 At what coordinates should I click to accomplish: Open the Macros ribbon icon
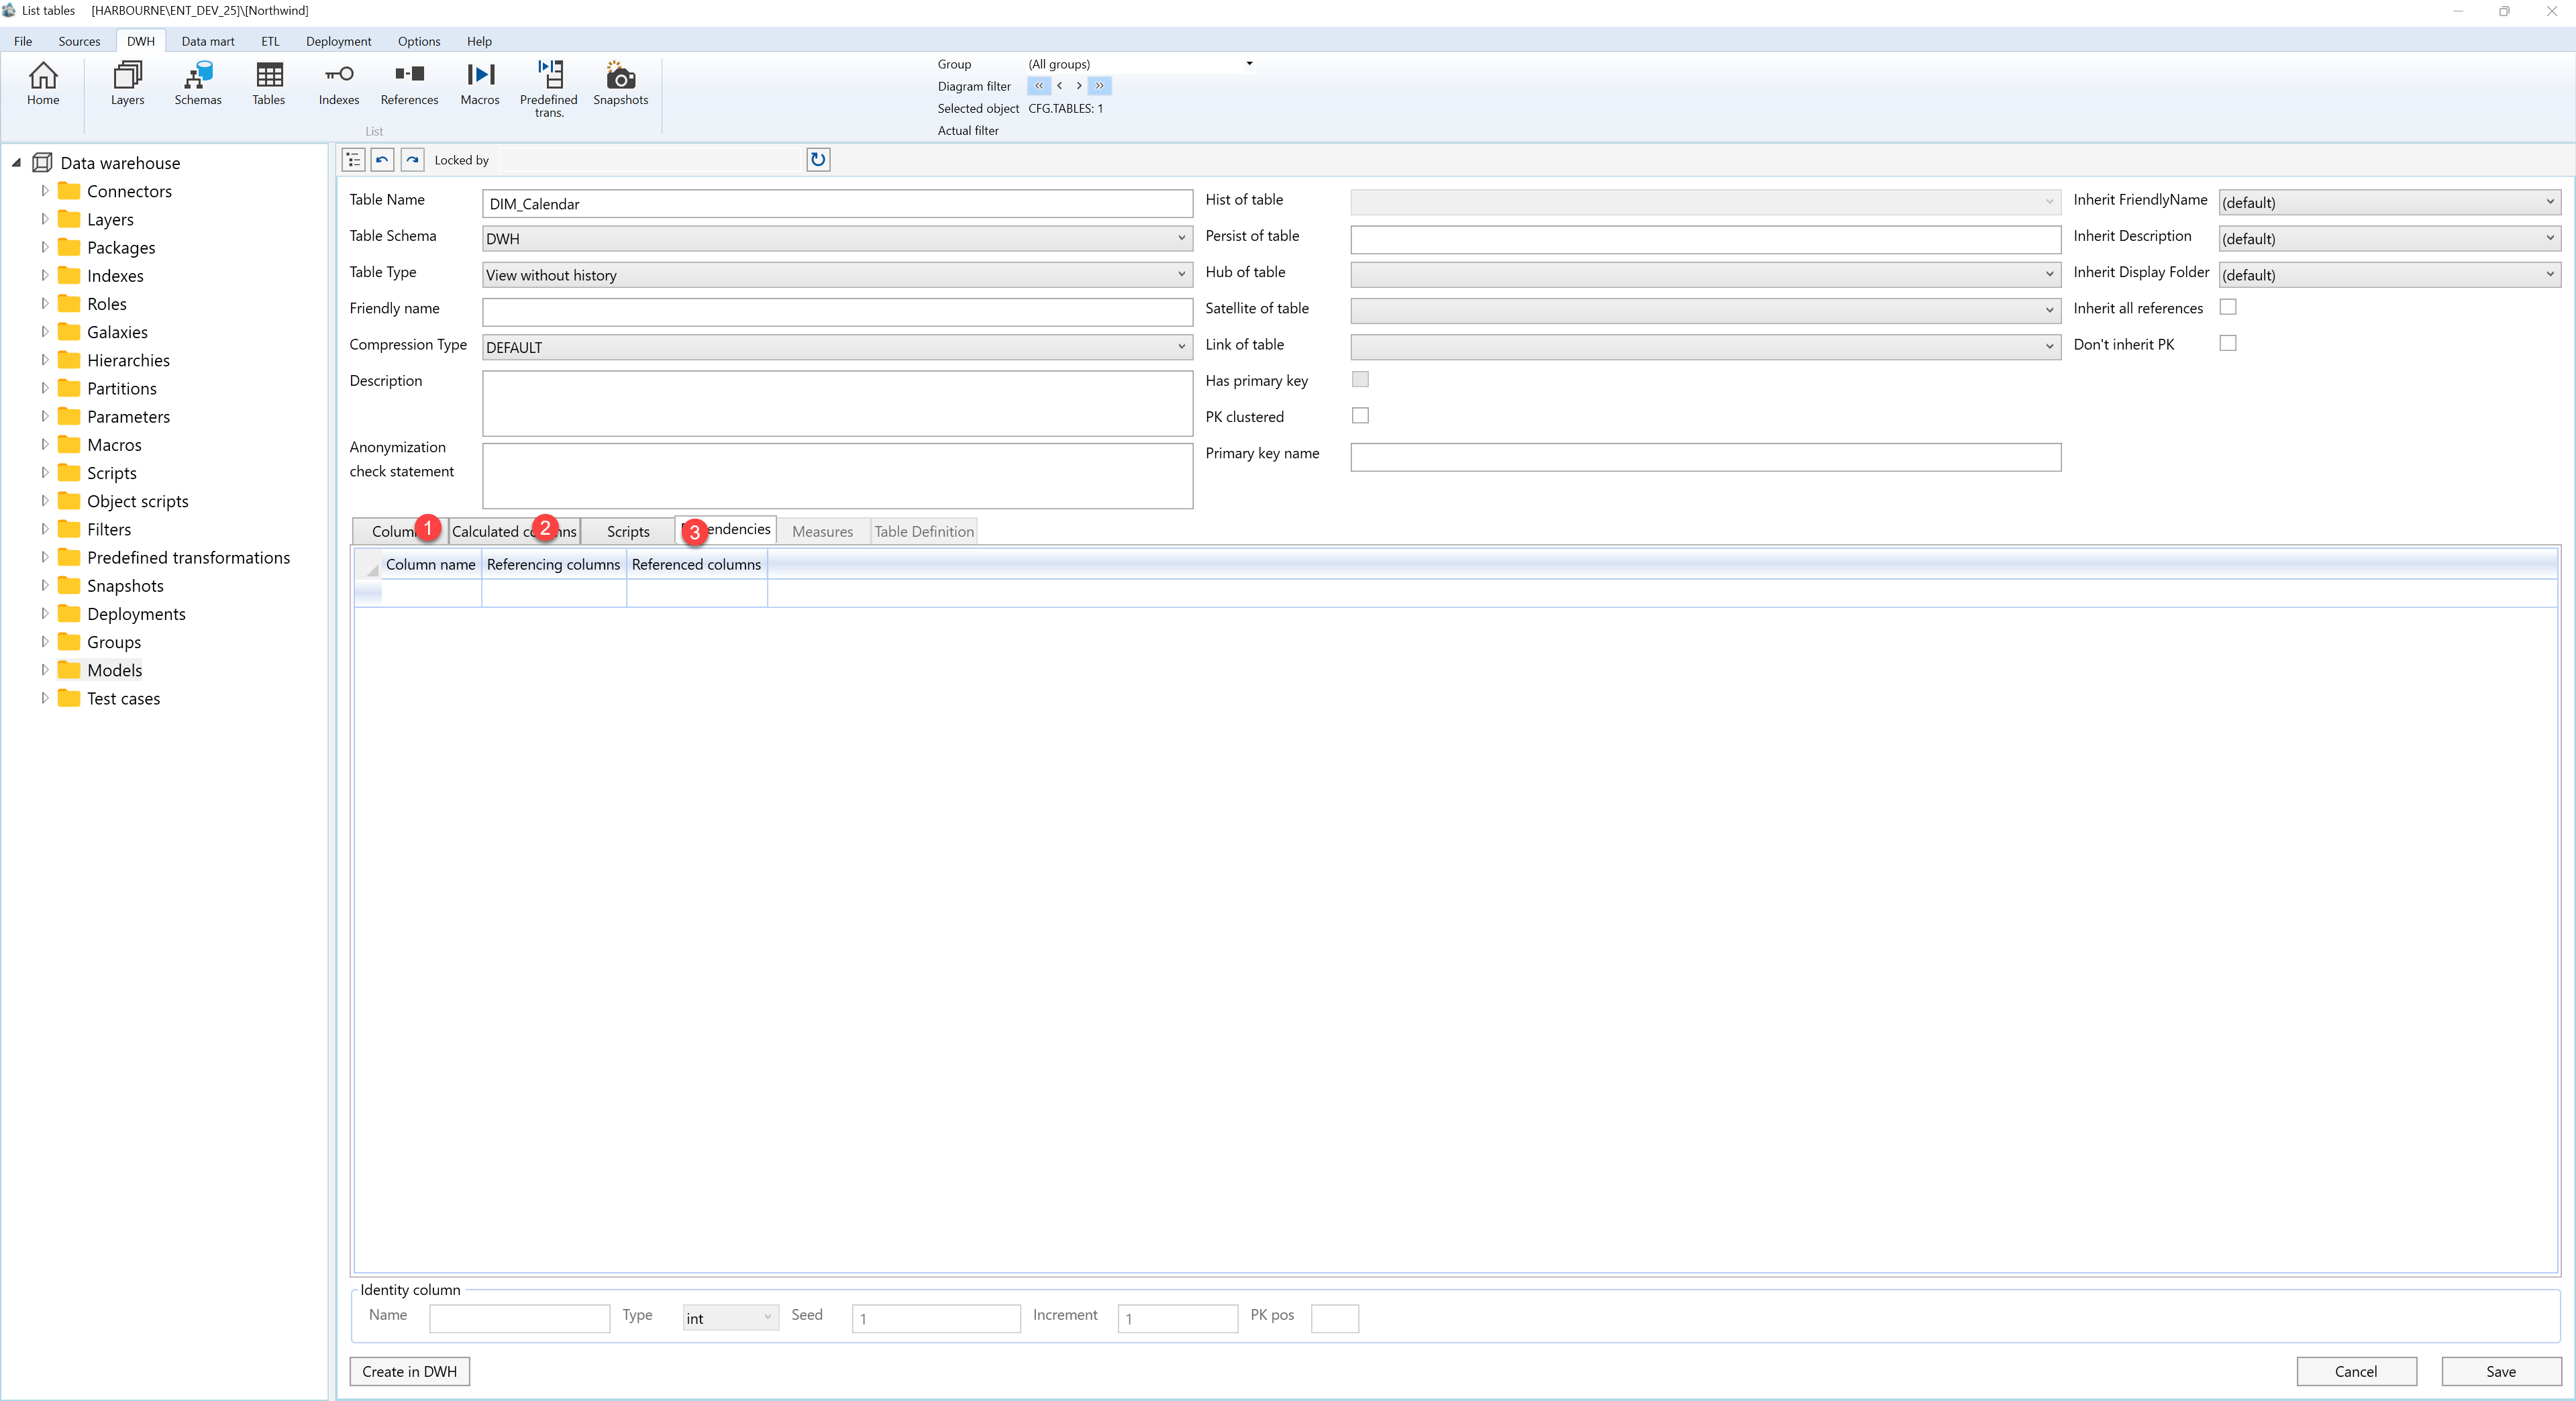(480, 83)
